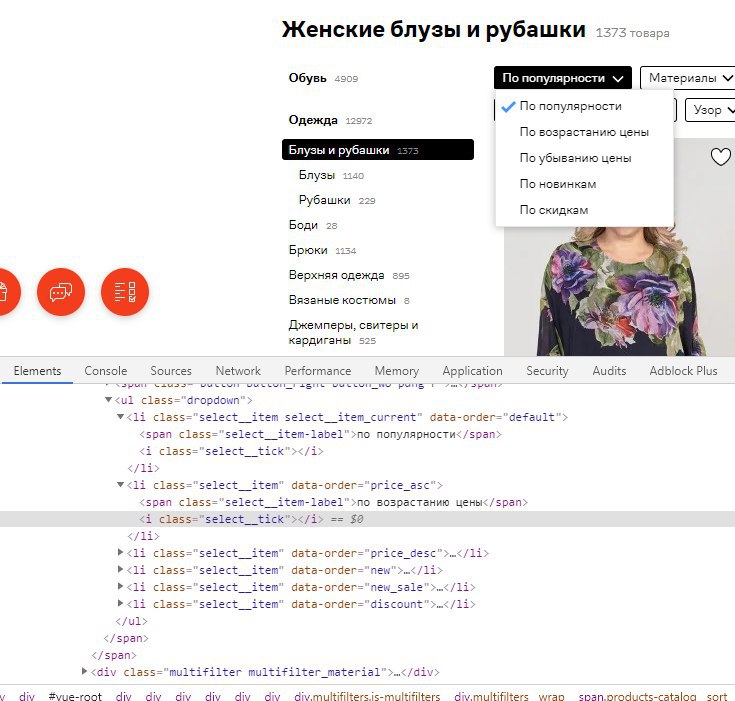Expand the div multifilter_material node
This screenshot has width=735, height=701.
pos(84,671)
